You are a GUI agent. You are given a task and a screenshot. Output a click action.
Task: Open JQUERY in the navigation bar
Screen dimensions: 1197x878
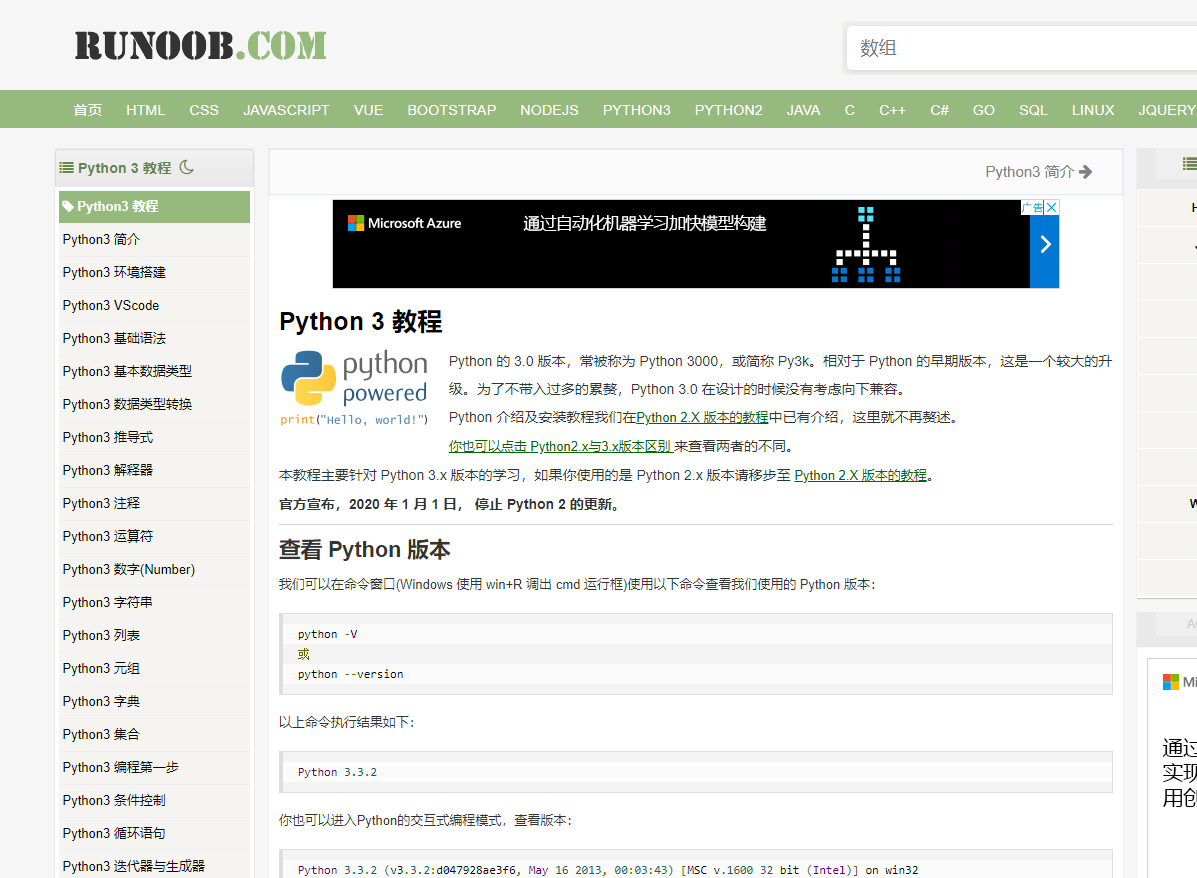1167,110
